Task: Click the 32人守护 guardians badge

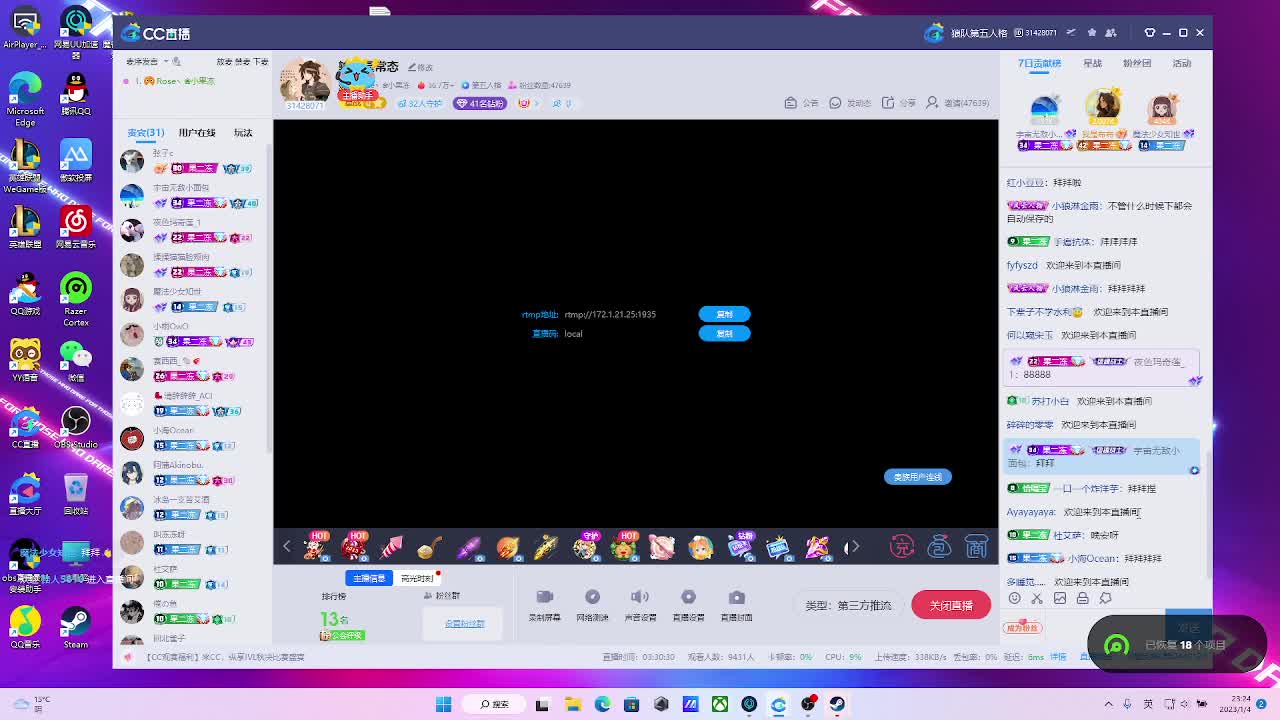Action: tap(420, 103)
